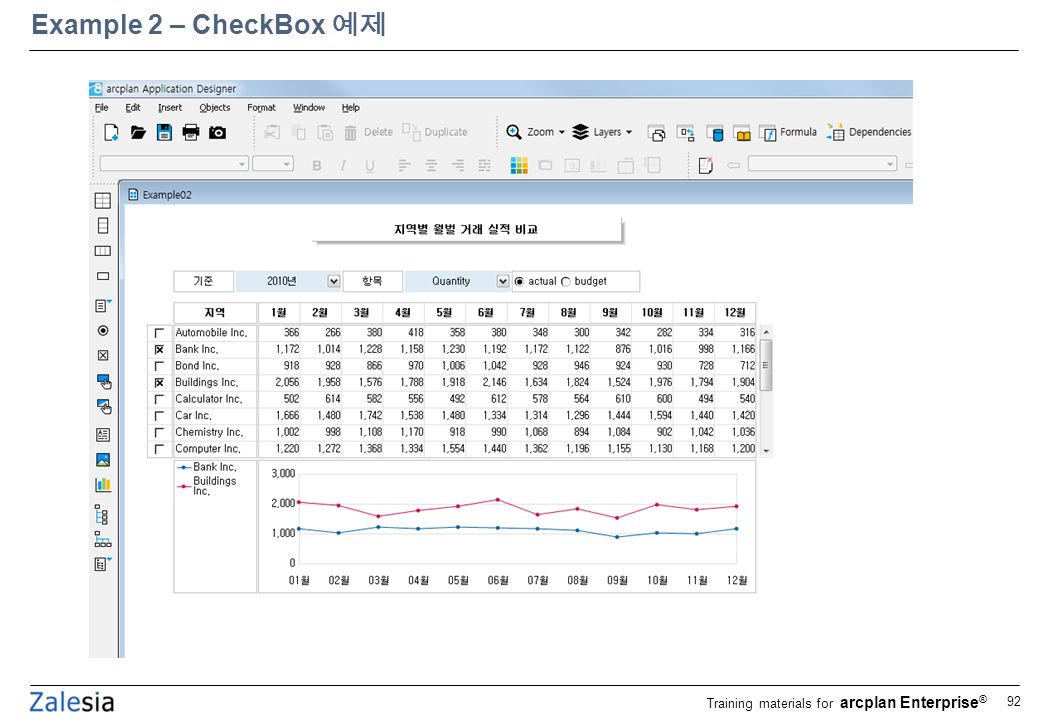The width and height of the screenshot is (1040, 720).
Task: Select the checkbox object tool in sidebar
Action: pyautogui.click(x=103, y=355)
